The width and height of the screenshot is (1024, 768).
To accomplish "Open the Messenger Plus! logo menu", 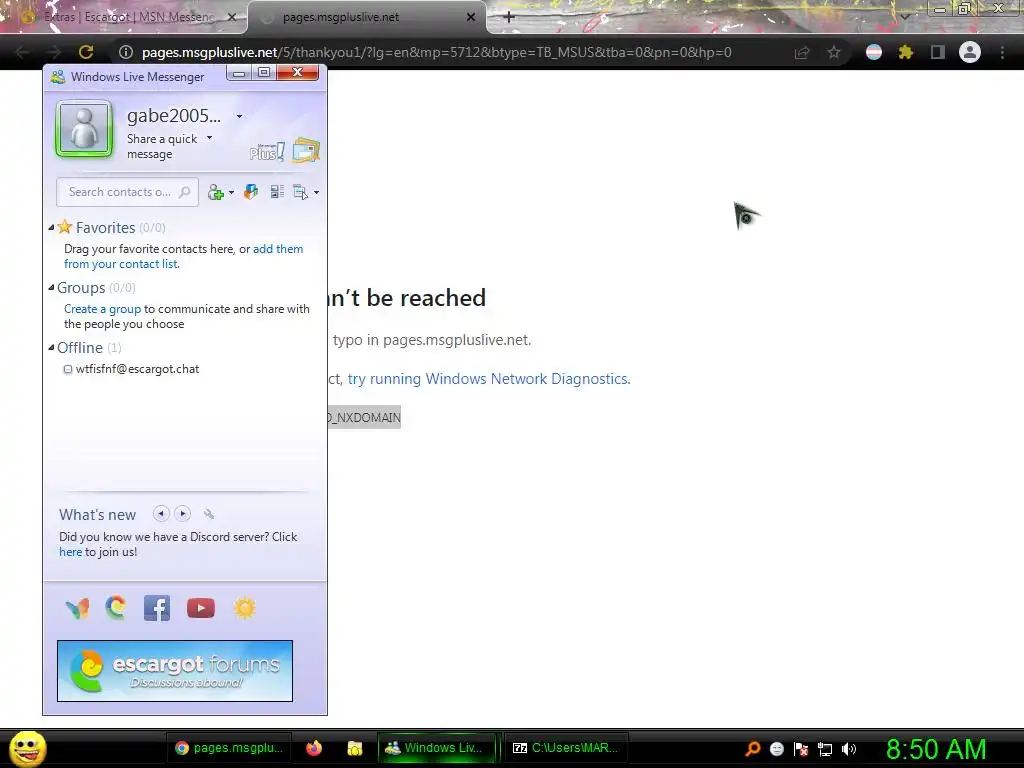I will click(x=266, y=152).
